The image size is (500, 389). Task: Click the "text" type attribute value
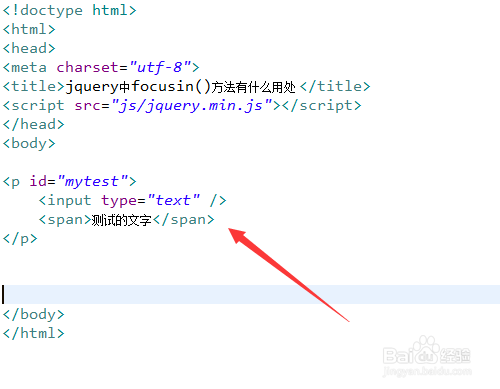pyautogui.click(x=173, y=200)
